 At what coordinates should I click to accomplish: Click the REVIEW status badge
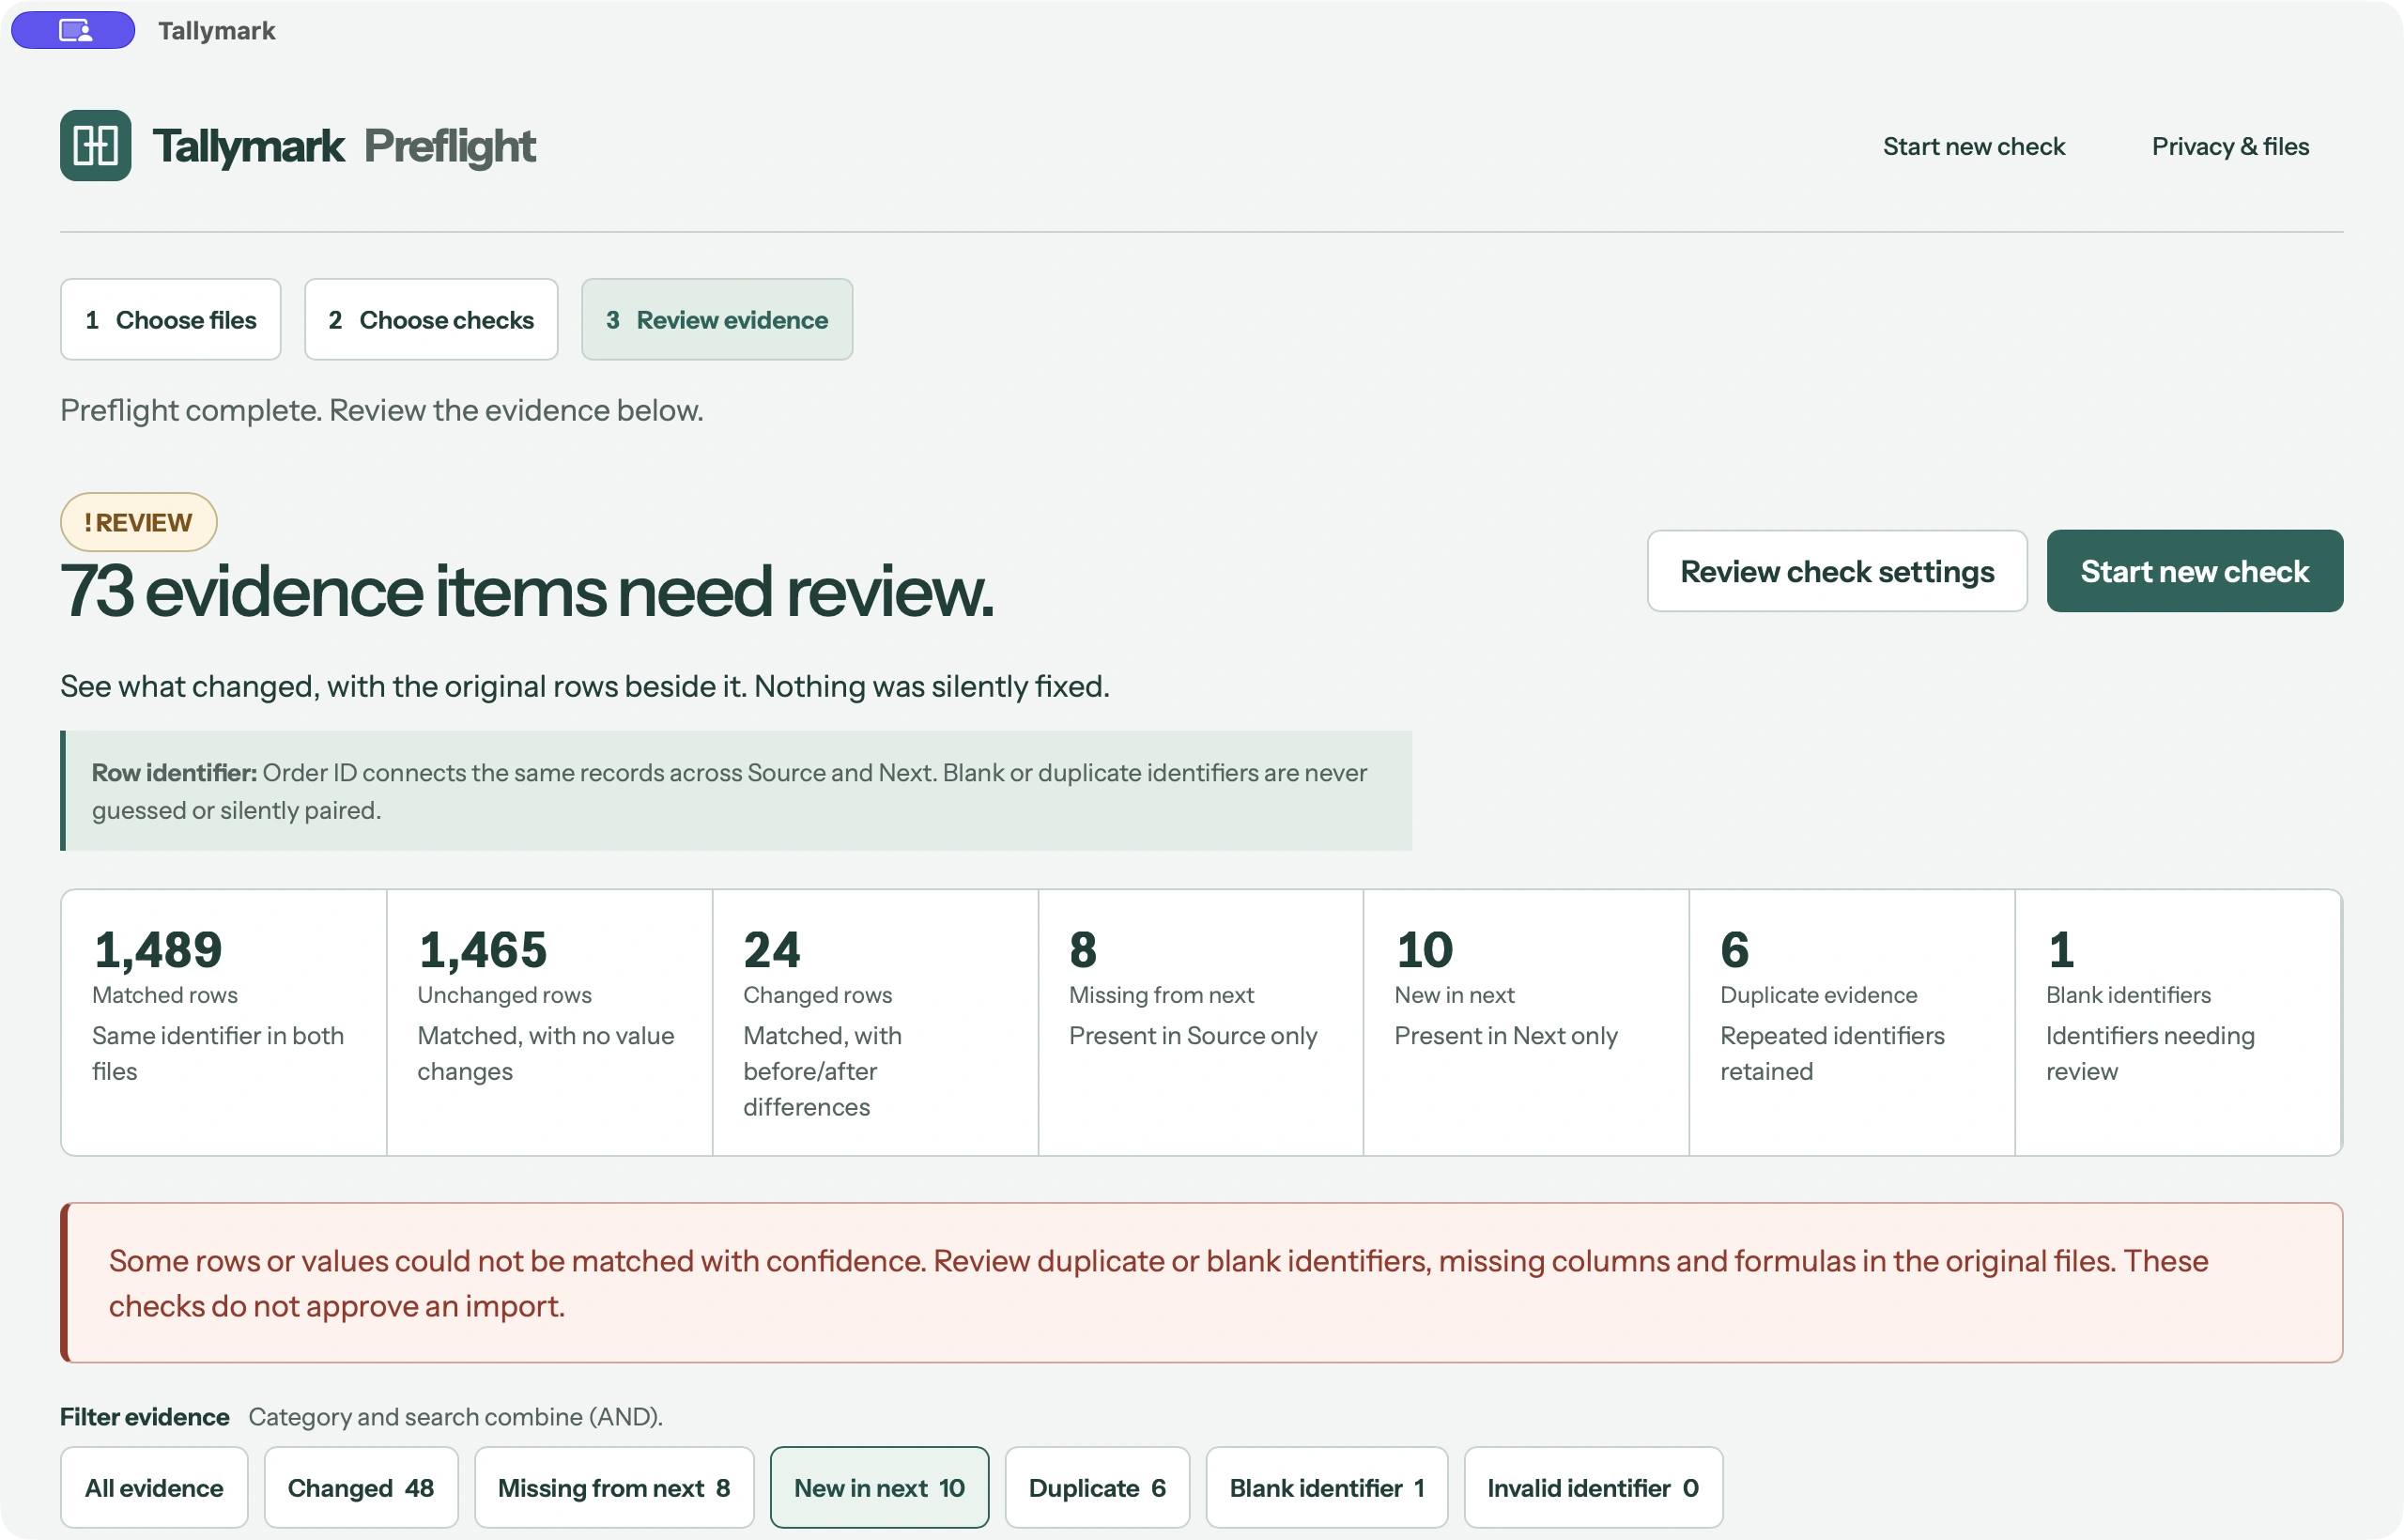pyautogui.click(x=139, y=522)
